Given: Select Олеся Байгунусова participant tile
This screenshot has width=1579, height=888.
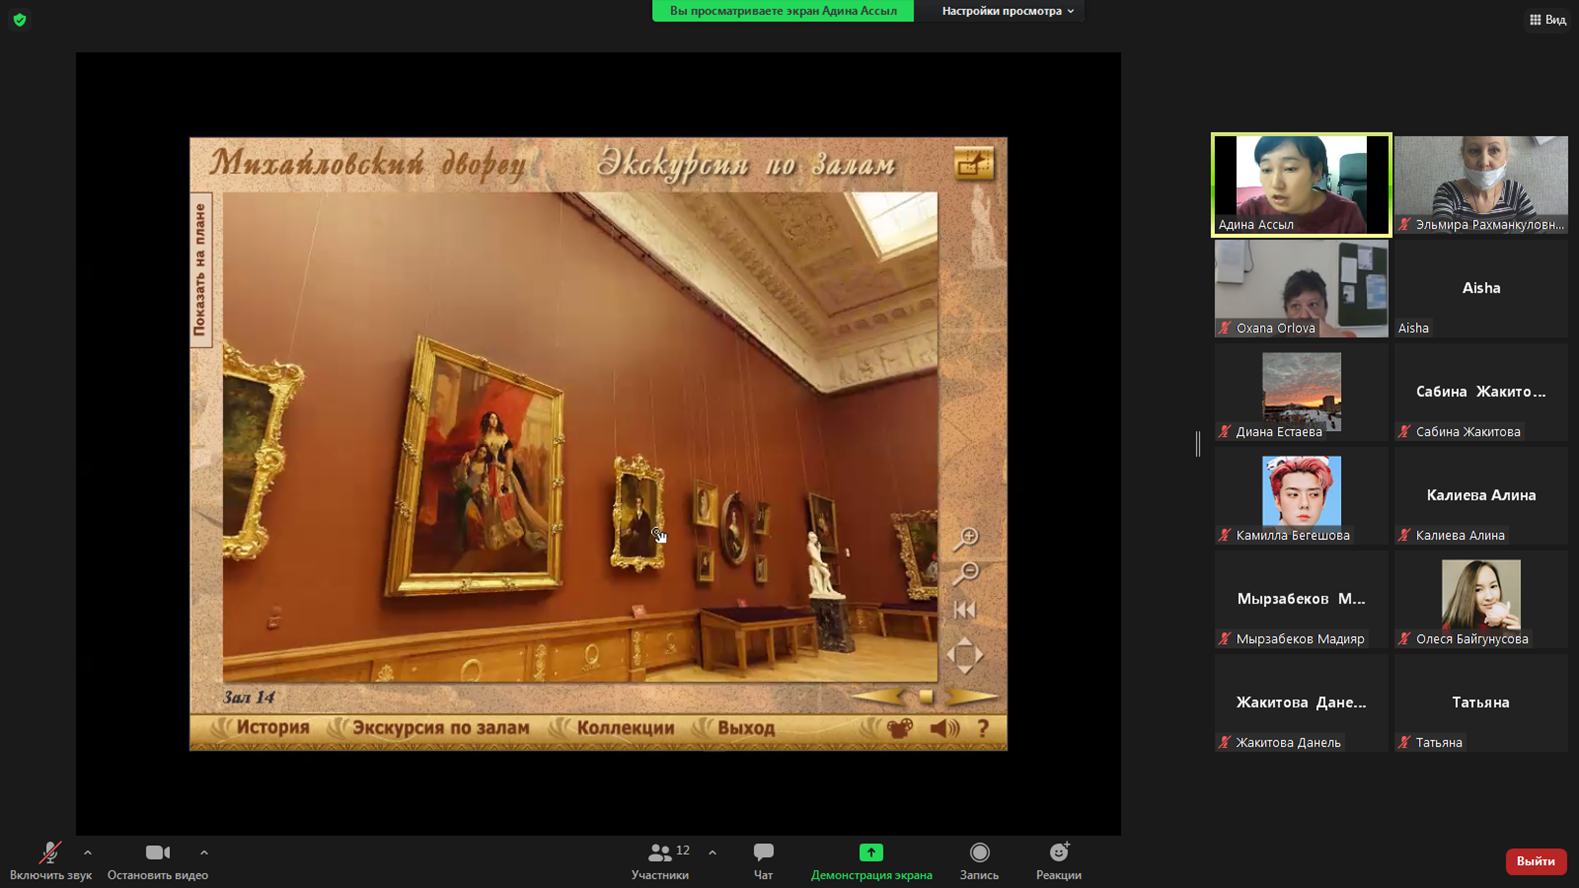Looking at the screenshot, I should click(x=1481, y=599).
